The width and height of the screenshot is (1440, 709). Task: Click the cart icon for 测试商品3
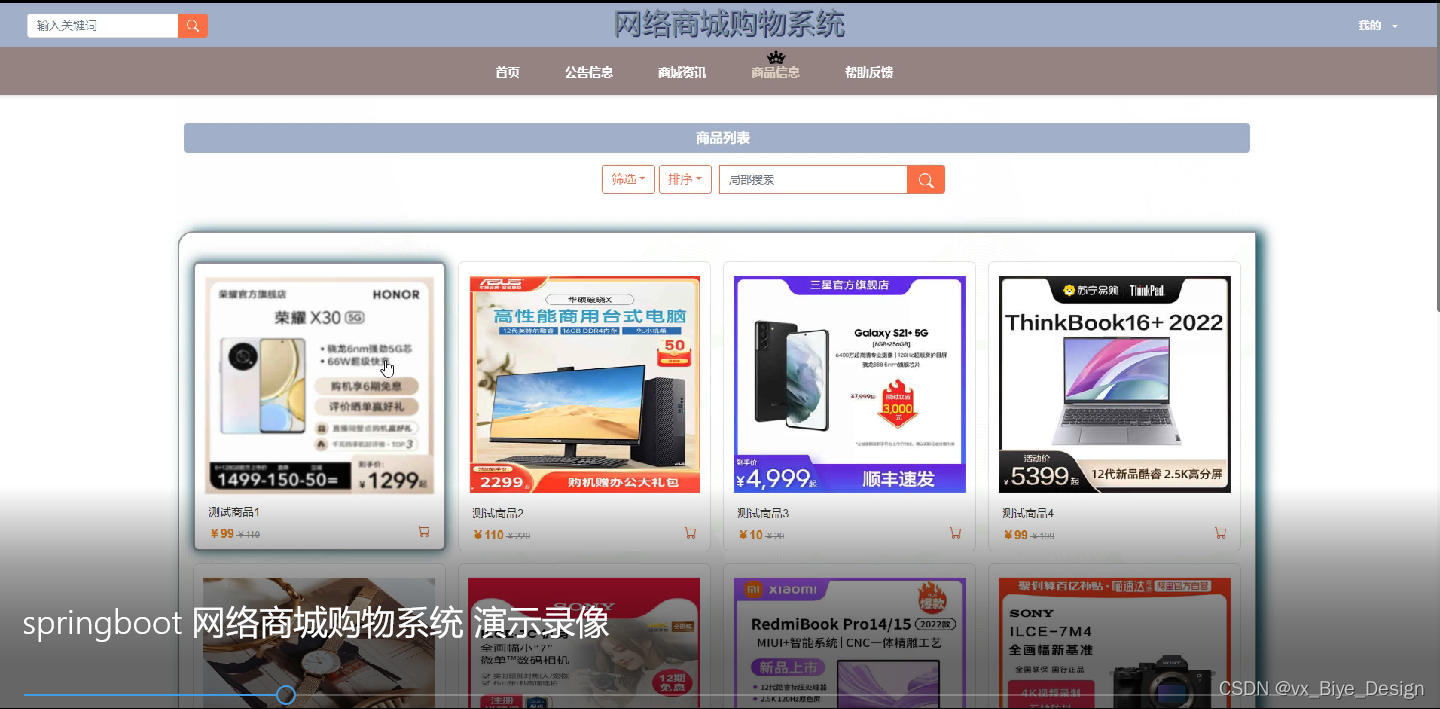tap(955, 533)
